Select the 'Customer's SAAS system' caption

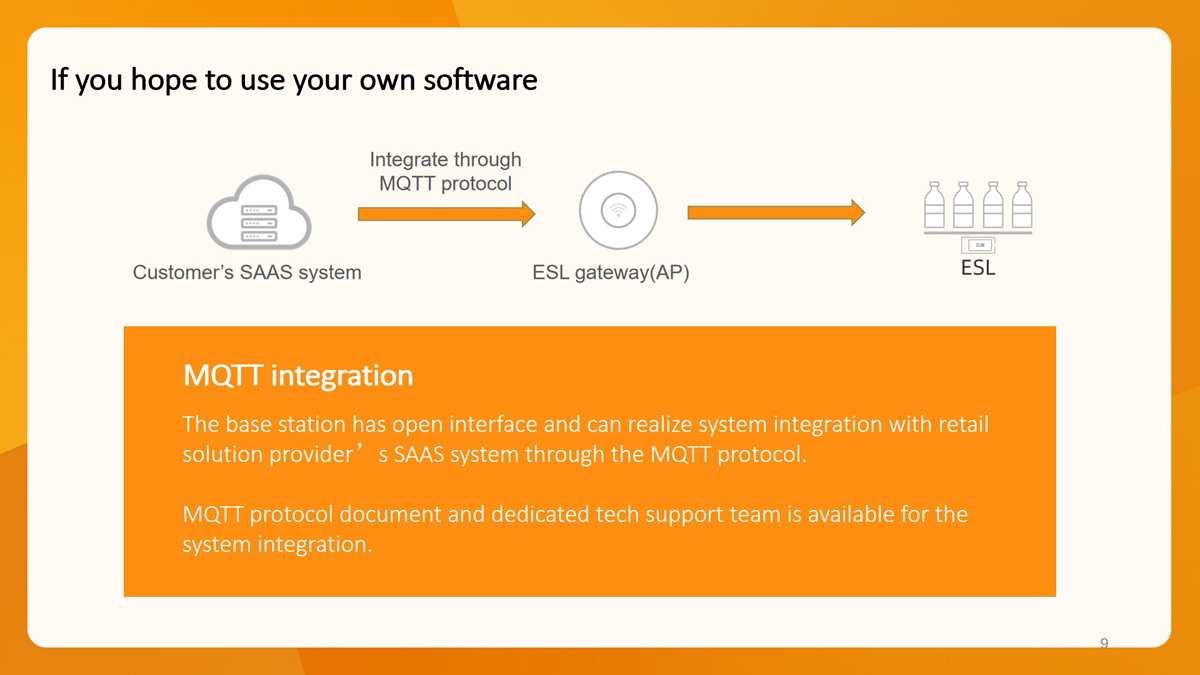click(x=247, y=272)
